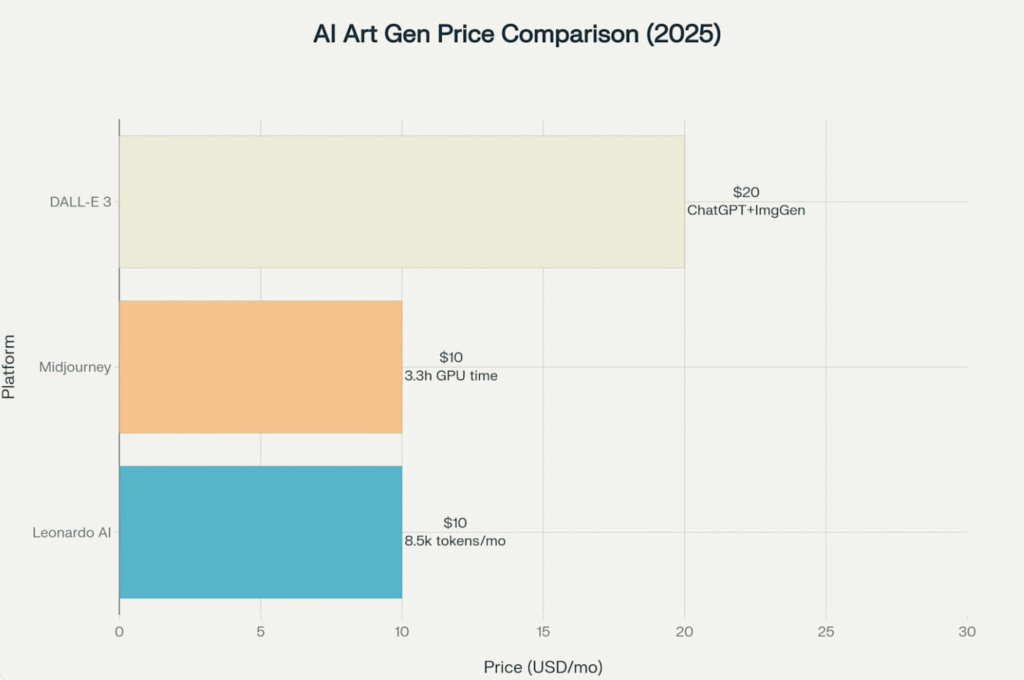
Task: Select the DALL-E 3 axis label
Action: (81, 202)
